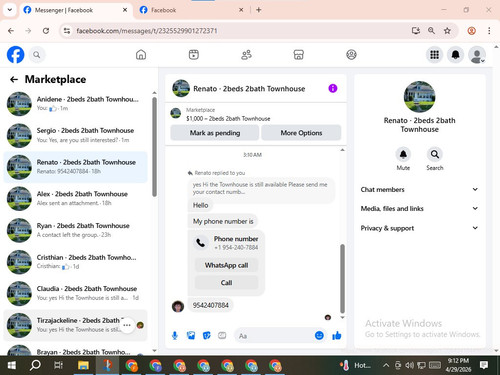Open Windows taskbar search
The height and width of the screenshot is (375, 500).
coord(35,365)
